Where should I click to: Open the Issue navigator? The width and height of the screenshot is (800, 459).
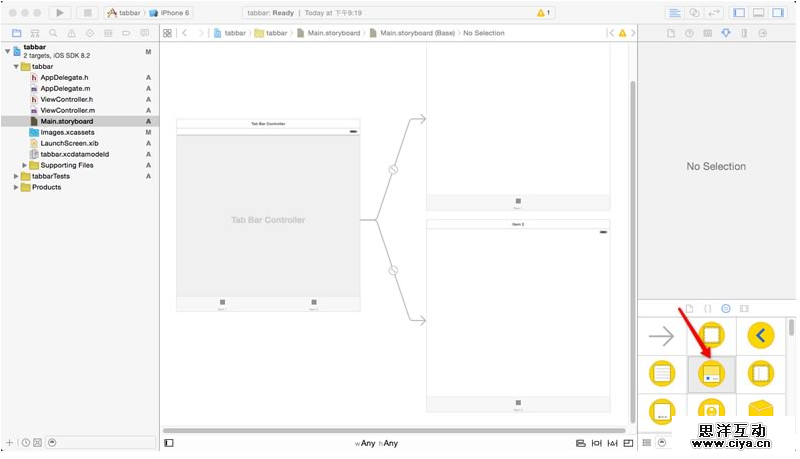pyautogui.click(x=71, y=33)
